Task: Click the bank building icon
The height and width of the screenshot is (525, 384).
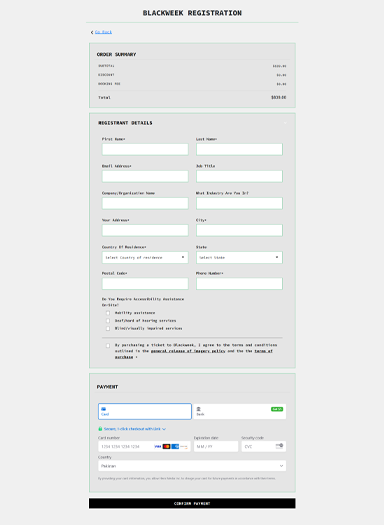Action: [198, 409]
